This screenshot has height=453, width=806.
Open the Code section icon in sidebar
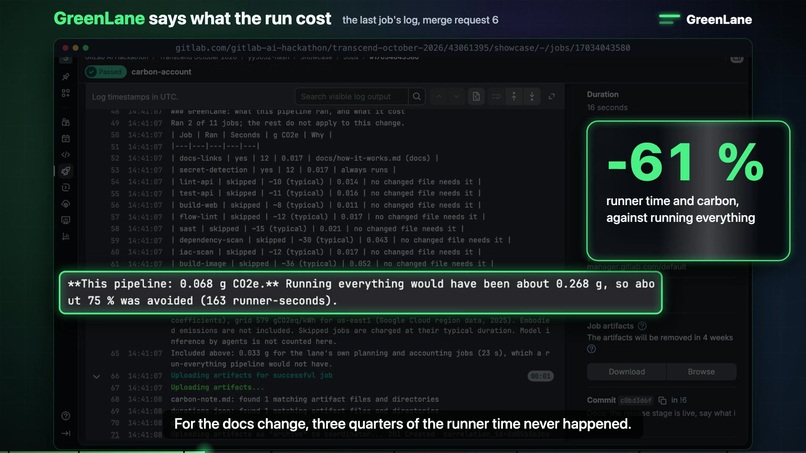click(x=66, y=155)
